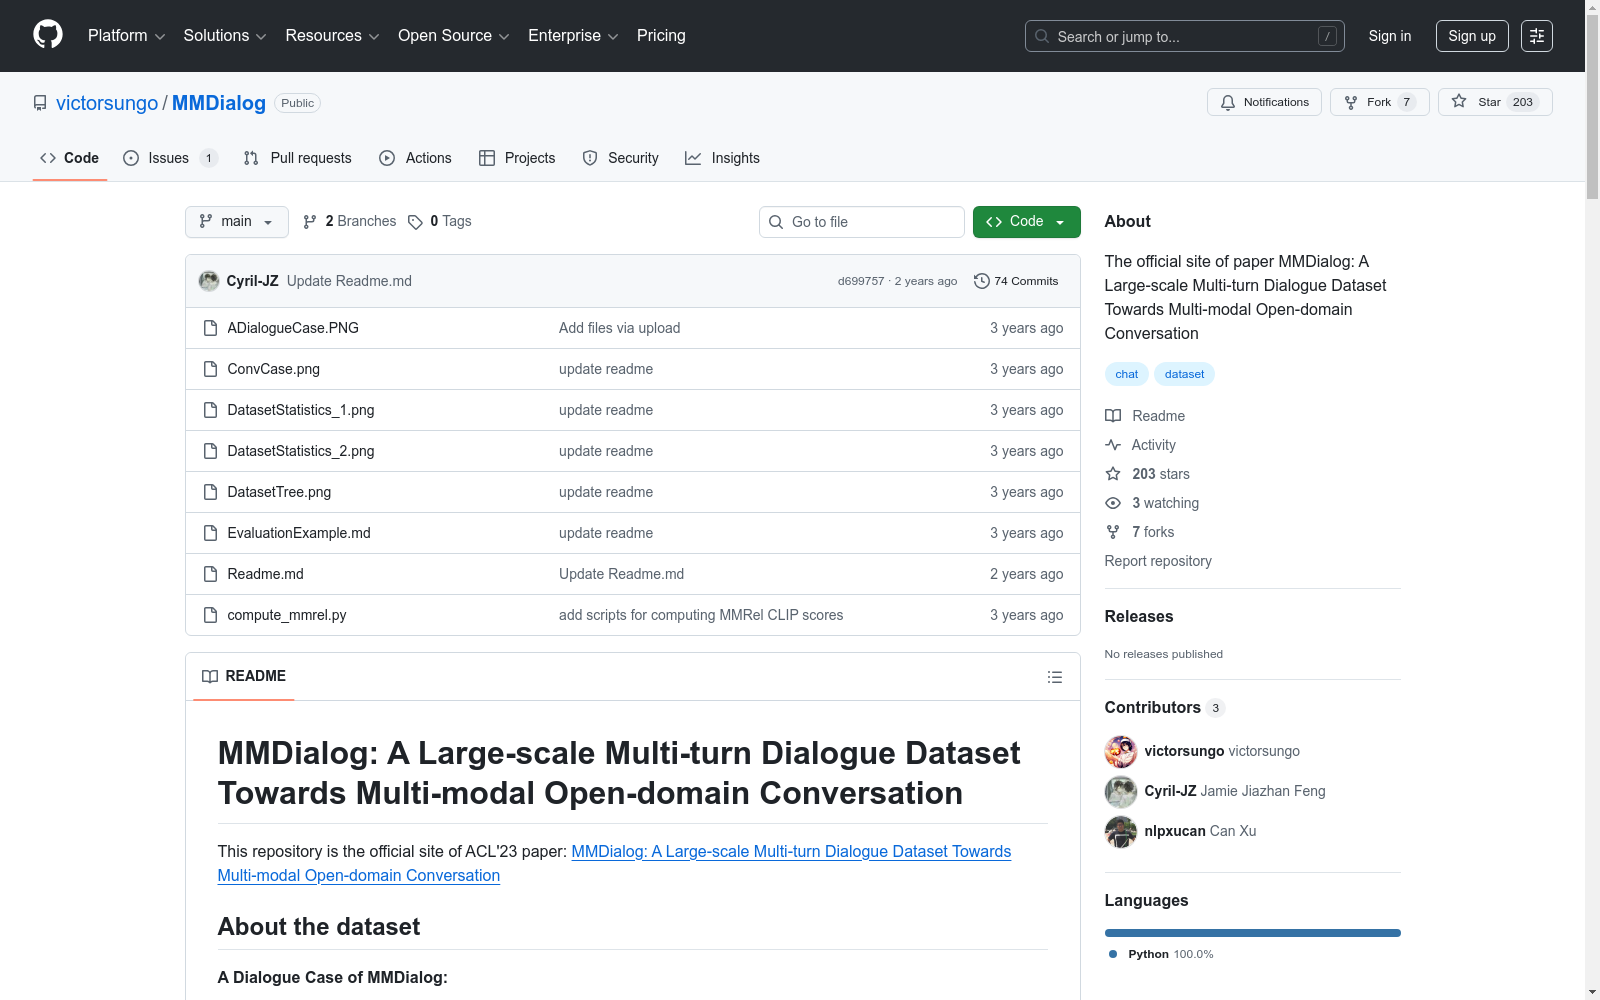The width and height of the screenshot is (1600, 1000).
Task: Click the branch icon next to Branches
Action: click(x=310, y=222)
